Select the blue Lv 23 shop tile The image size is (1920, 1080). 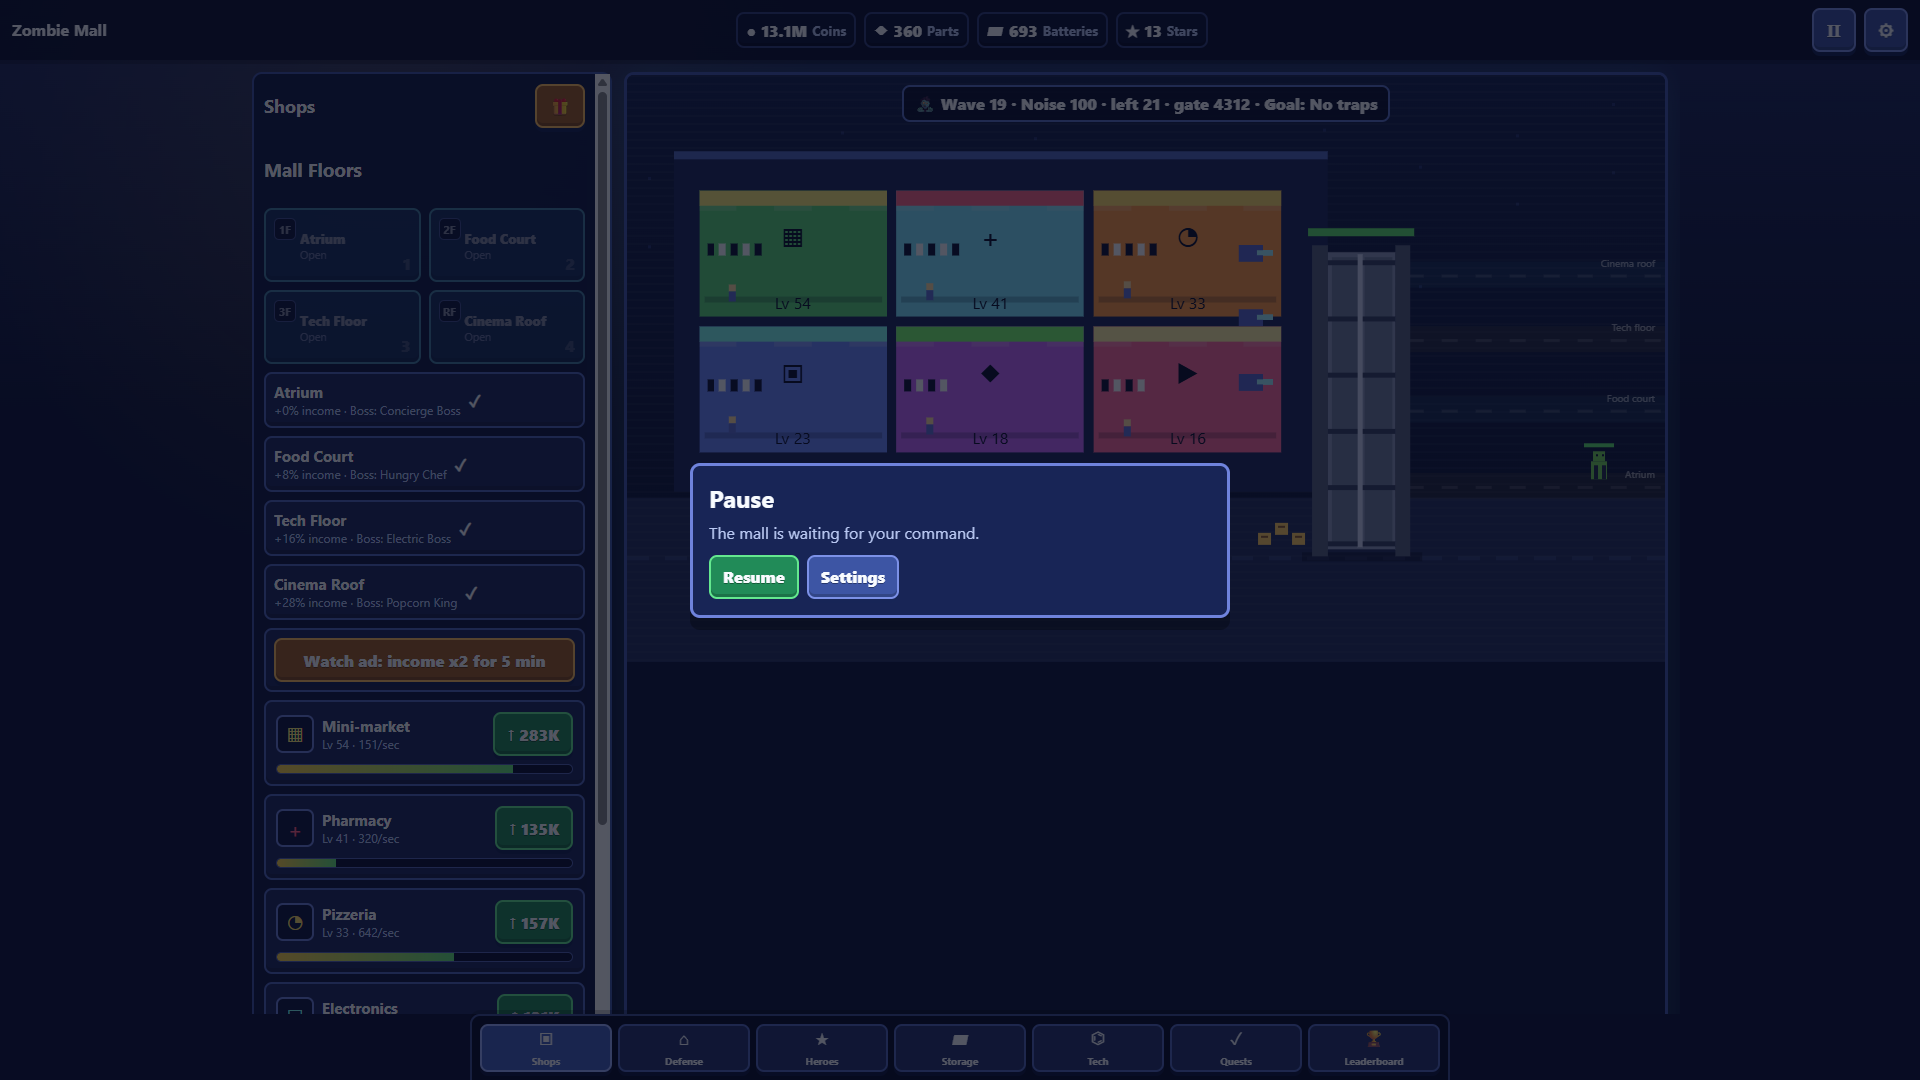click(793, 389)
